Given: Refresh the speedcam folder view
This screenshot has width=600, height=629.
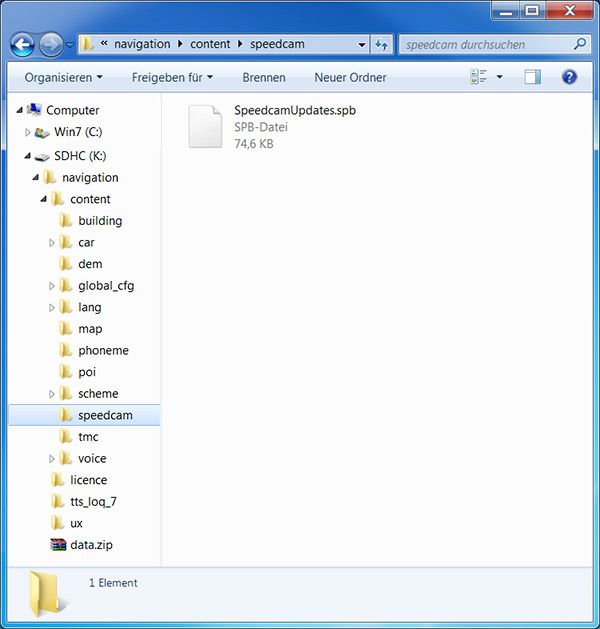Looking at the screenshot, I should 381,44.
